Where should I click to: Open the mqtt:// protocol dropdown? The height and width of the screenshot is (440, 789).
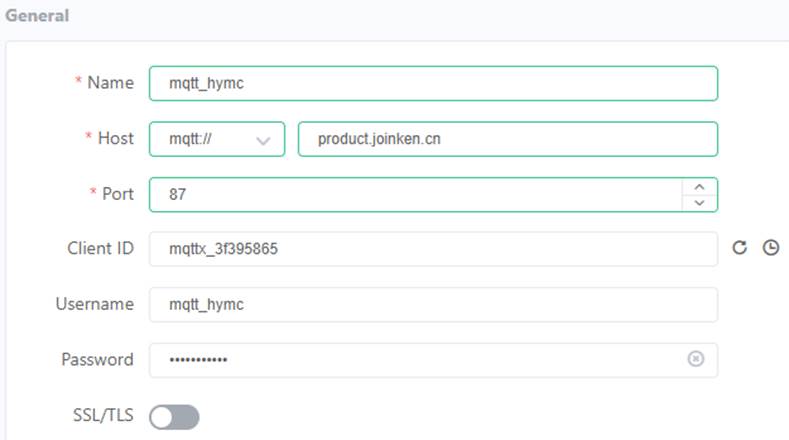217,139
